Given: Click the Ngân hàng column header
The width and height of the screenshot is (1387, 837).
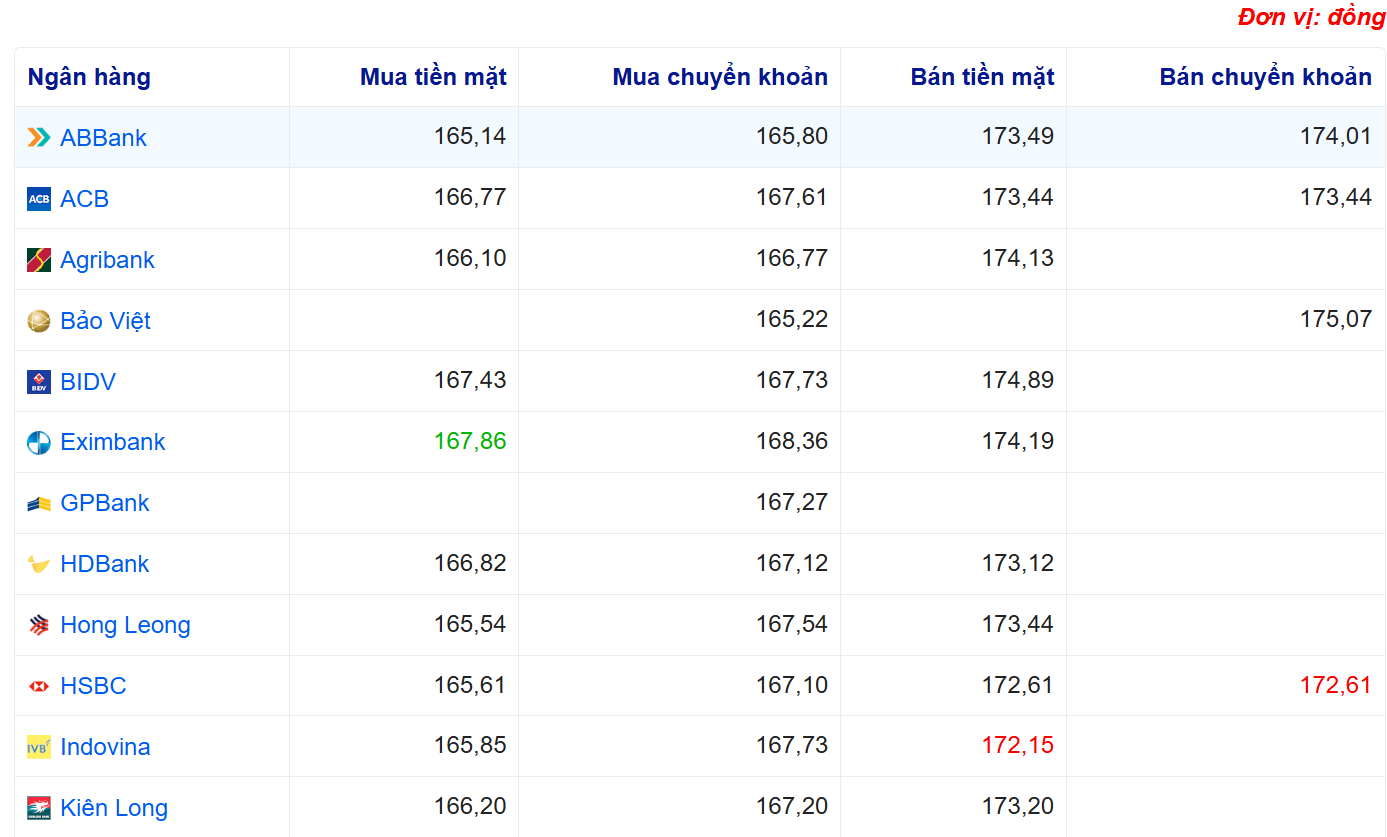Looking at the screenshot, I should [x=89, y=77].
